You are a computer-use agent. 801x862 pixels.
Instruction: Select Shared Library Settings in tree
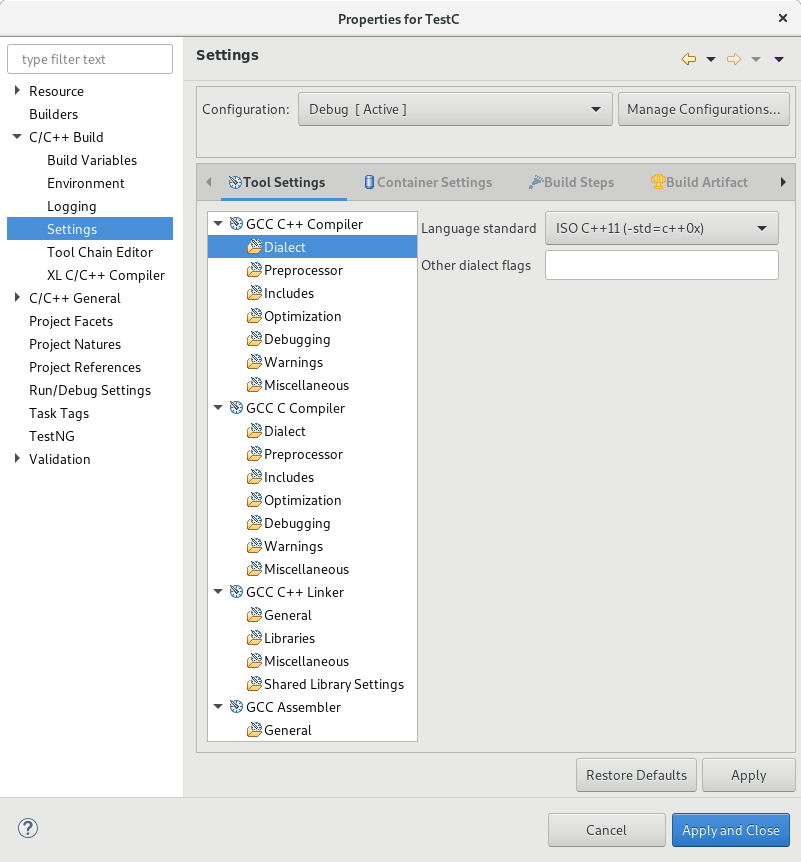point(333,684)
